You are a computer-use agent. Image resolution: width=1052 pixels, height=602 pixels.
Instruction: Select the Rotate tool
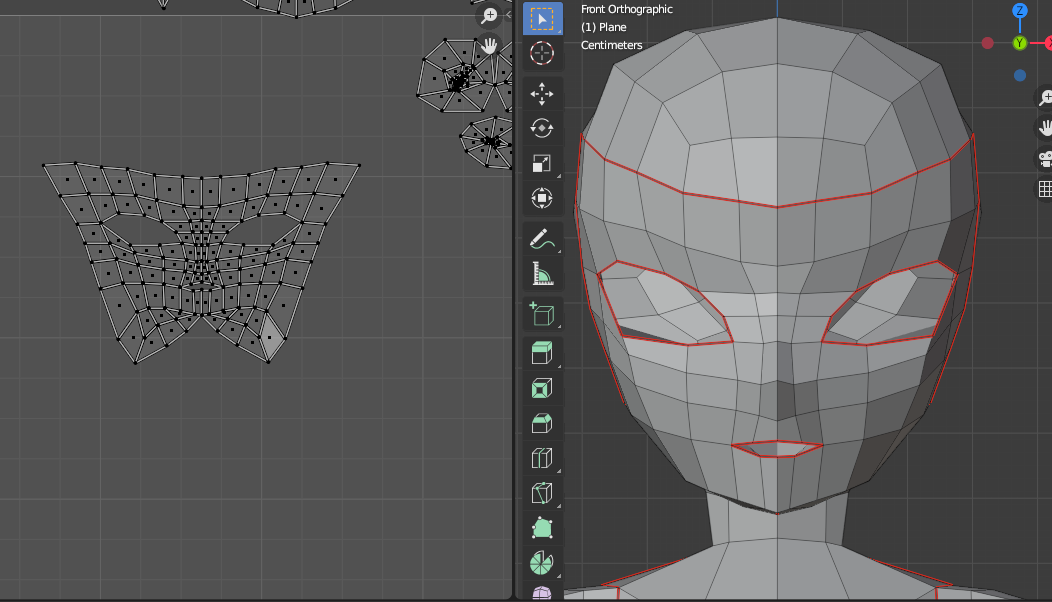(x=542, y=128)
